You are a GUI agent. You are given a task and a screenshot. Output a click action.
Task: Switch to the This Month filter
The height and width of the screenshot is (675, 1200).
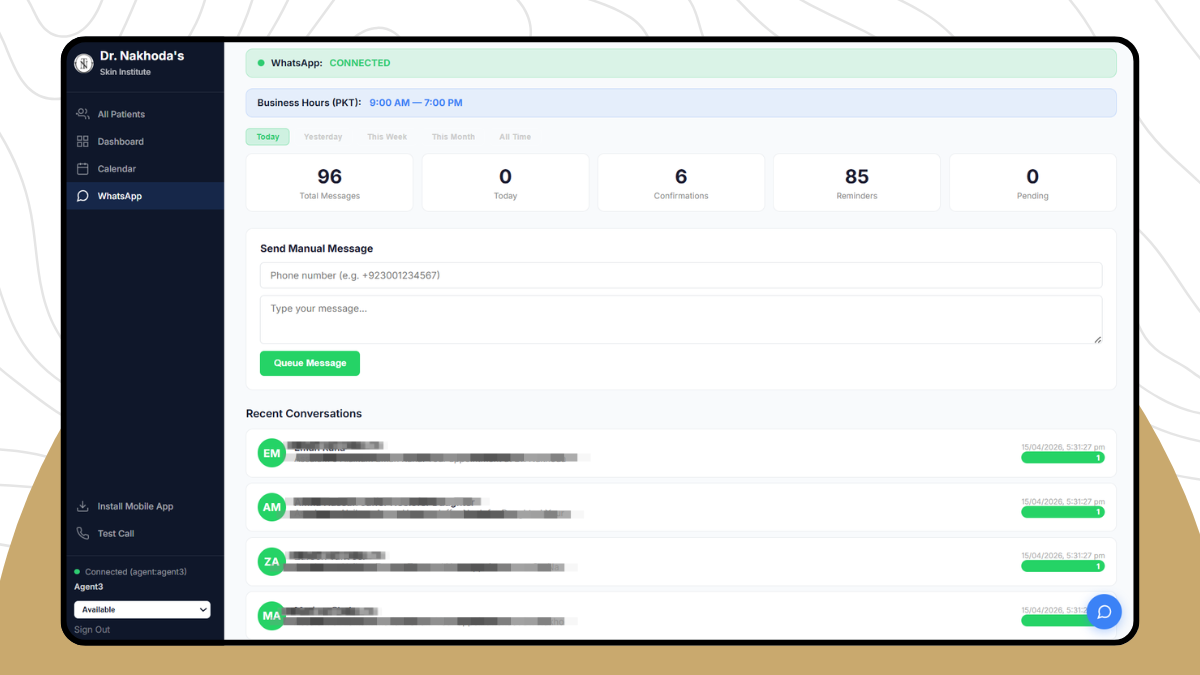coord(453,137)
